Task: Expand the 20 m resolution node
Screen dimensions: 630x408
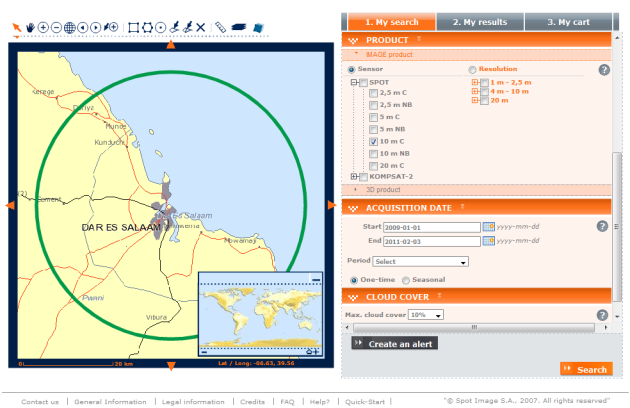Action: [475, 100]
